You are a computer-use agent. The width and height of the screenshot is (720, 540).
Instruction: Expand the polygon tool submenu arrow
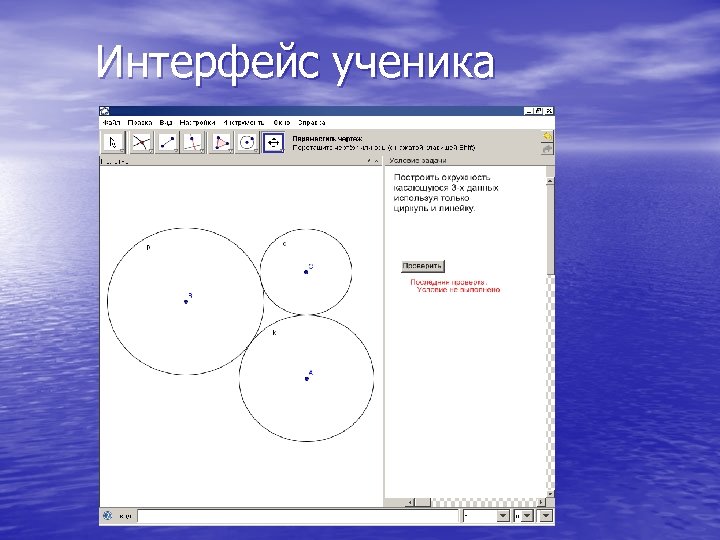pos(230,150)
